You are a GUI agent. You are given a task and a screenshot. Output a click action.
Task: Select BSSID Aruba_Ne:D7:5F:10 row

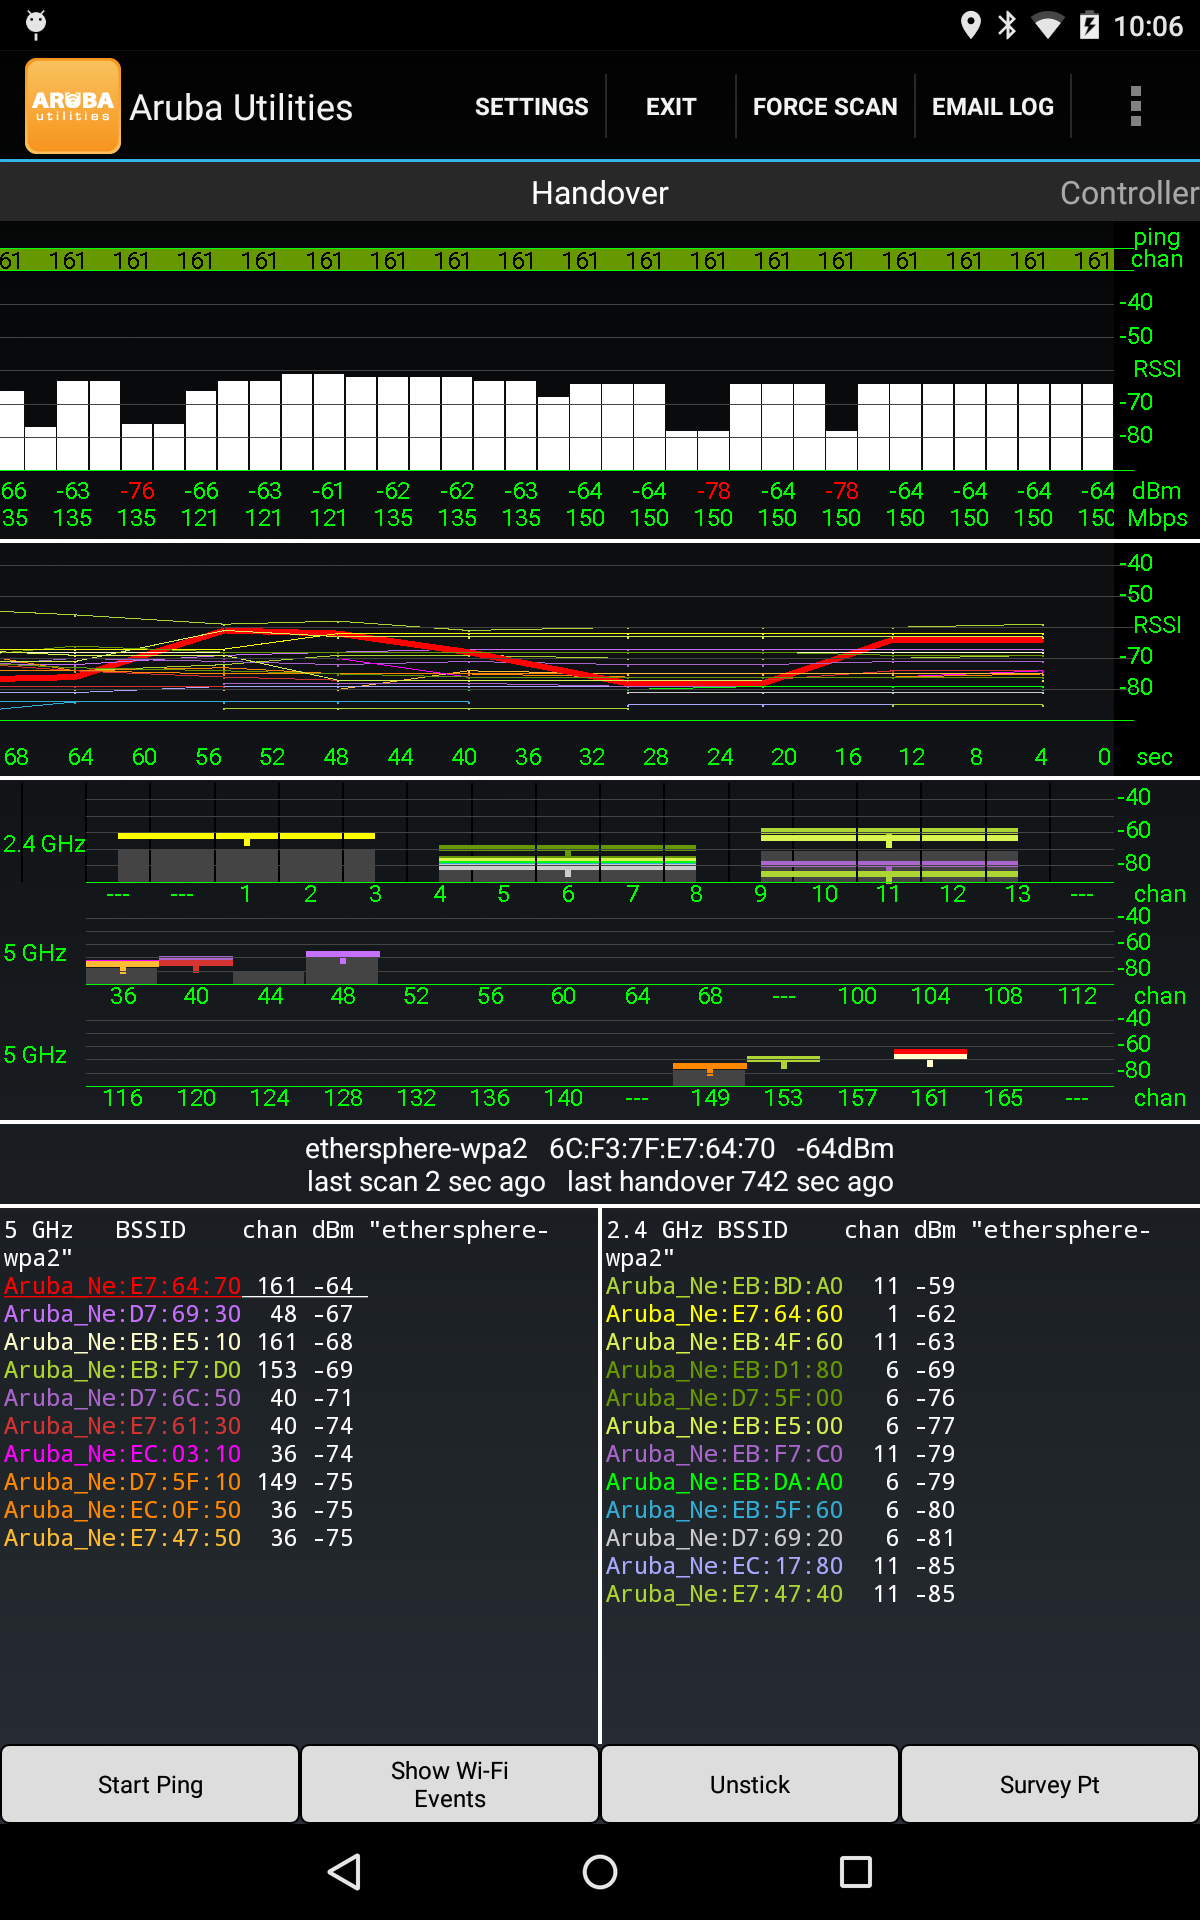[179, 1481]
